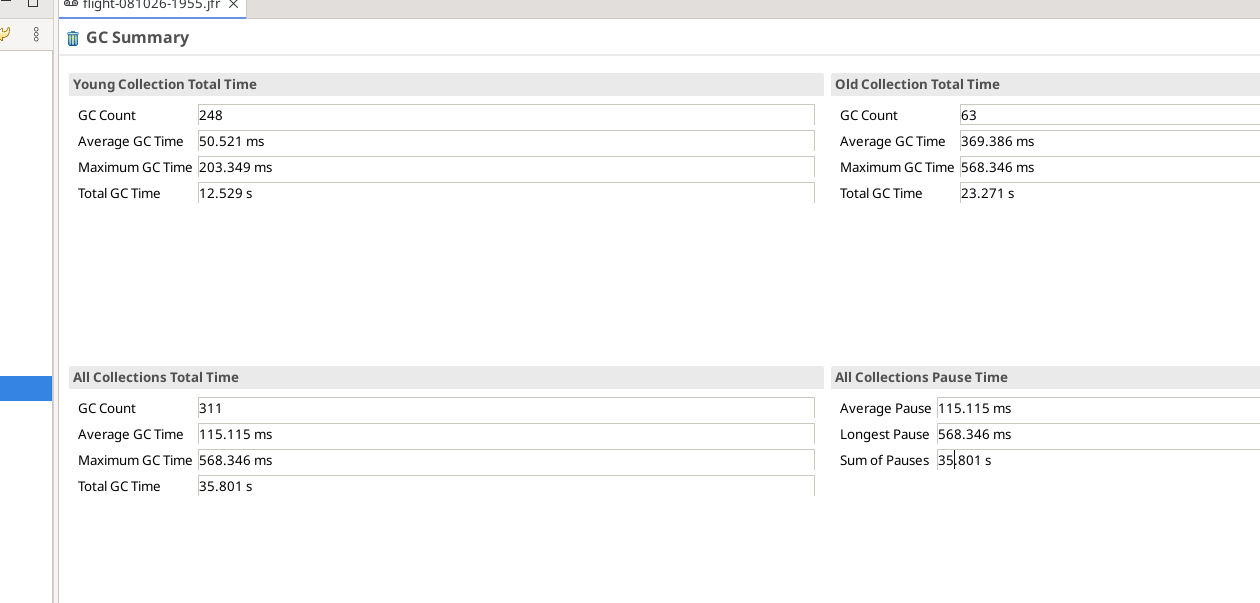Image resolution: width=1260 pixels, height=603 pixels.
Task: Click the Average GC Time label under Old Collection
Action: (893, 141)
